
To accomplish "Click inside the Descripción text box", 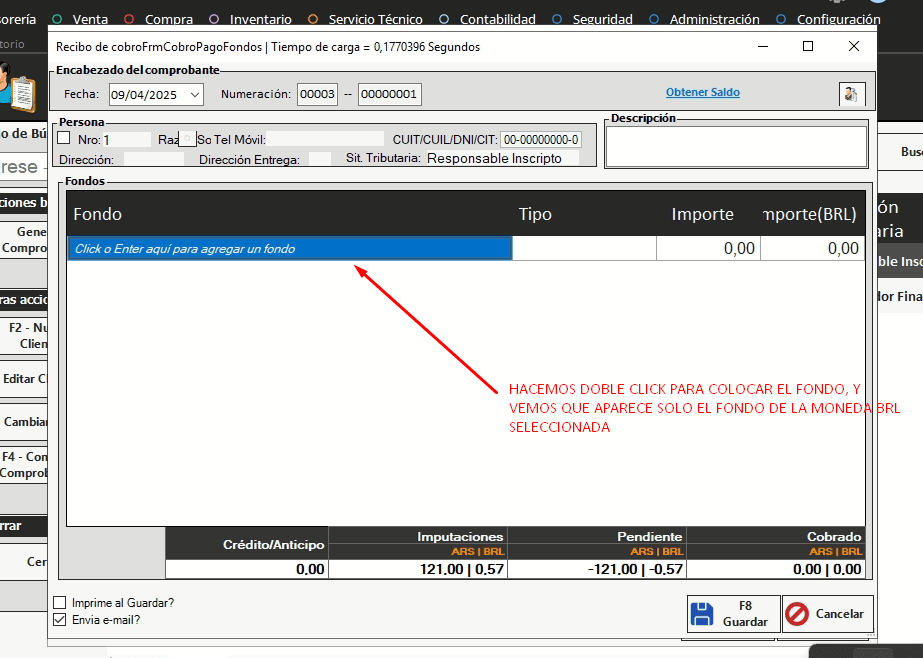I will coord(736,147).
